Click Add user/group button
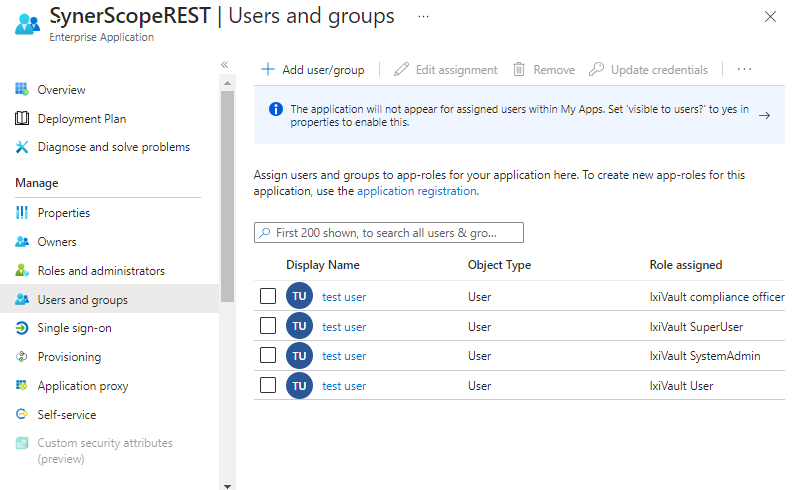Screen dimensions: 797x490 pos(313,70)
